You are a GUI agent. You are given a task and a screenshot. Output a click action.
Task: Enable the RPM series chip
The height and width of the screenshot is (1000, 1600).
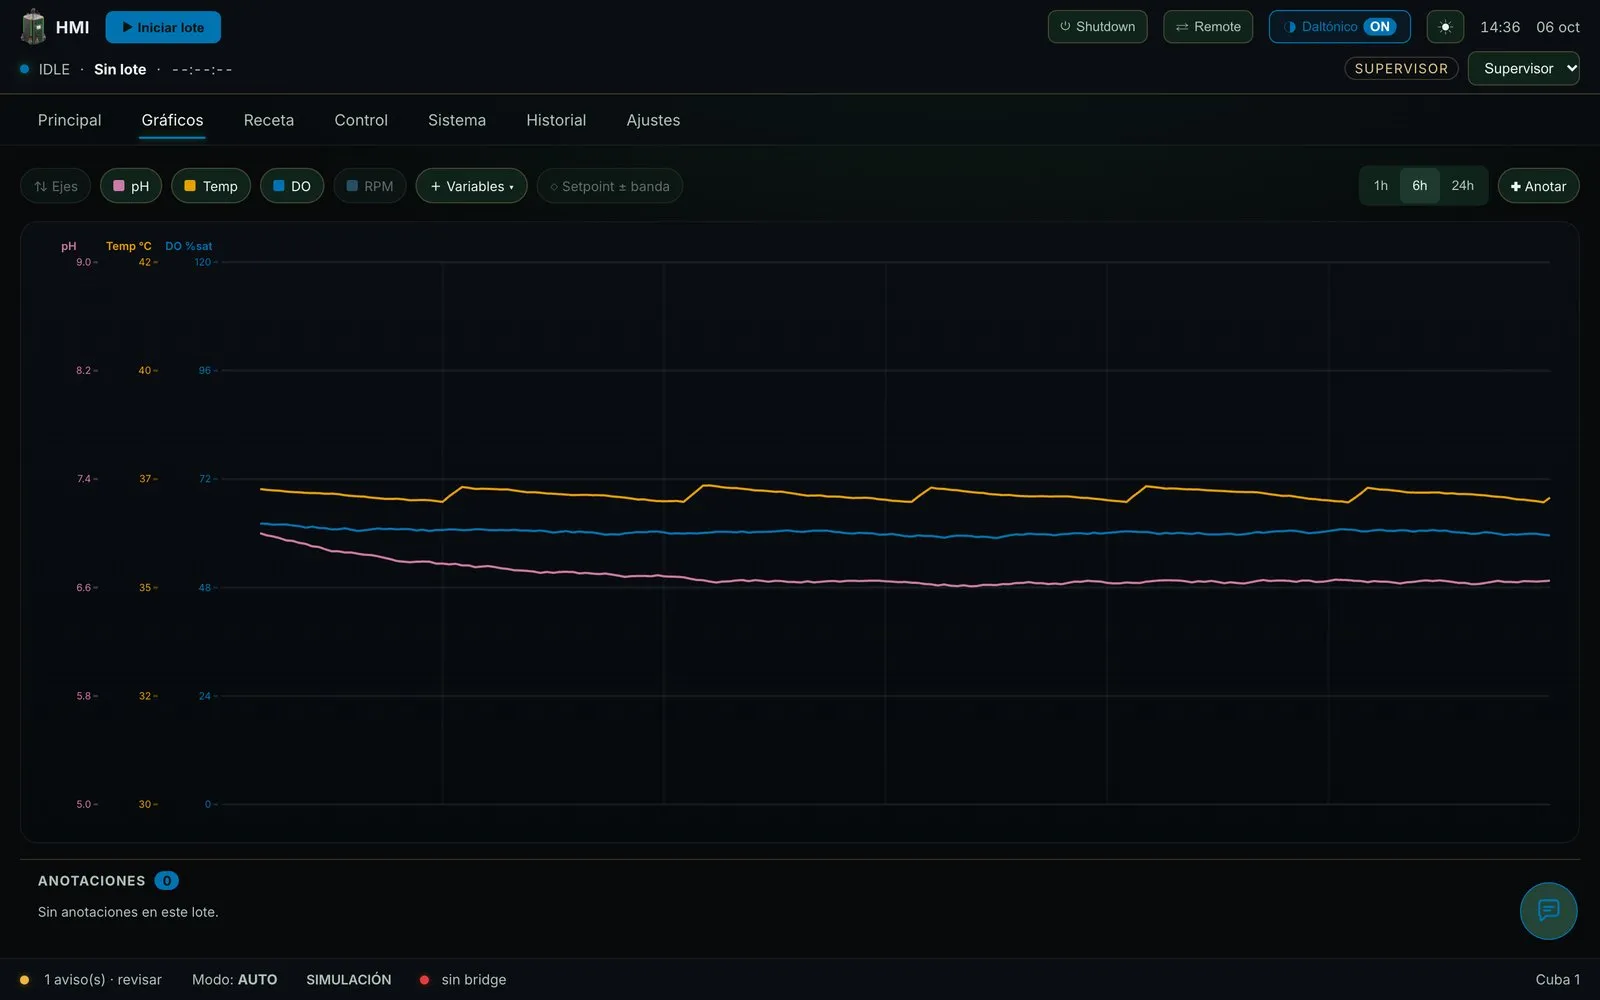[370, 186]
